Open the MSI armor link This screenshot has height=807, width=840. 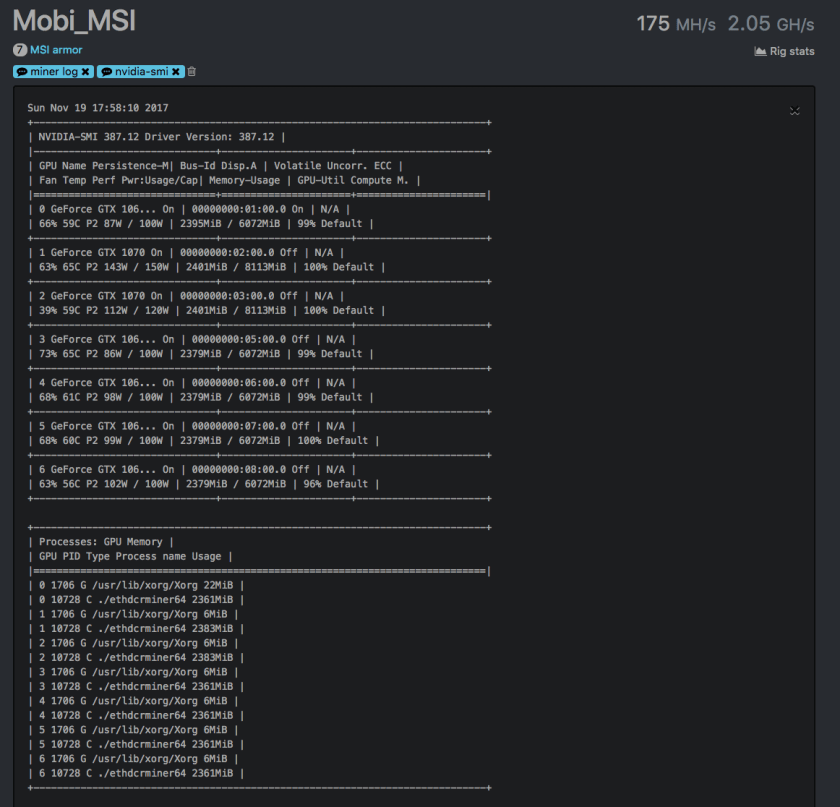pos(56,50)
